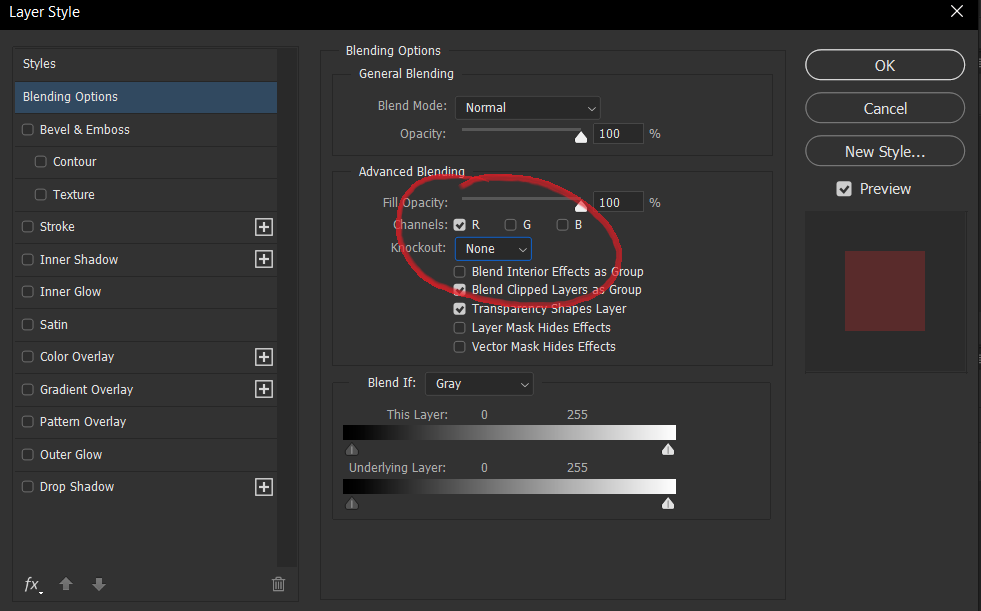981x611 pixels.
Task: Open Satin settings row
Action: [x=146, y=324]
